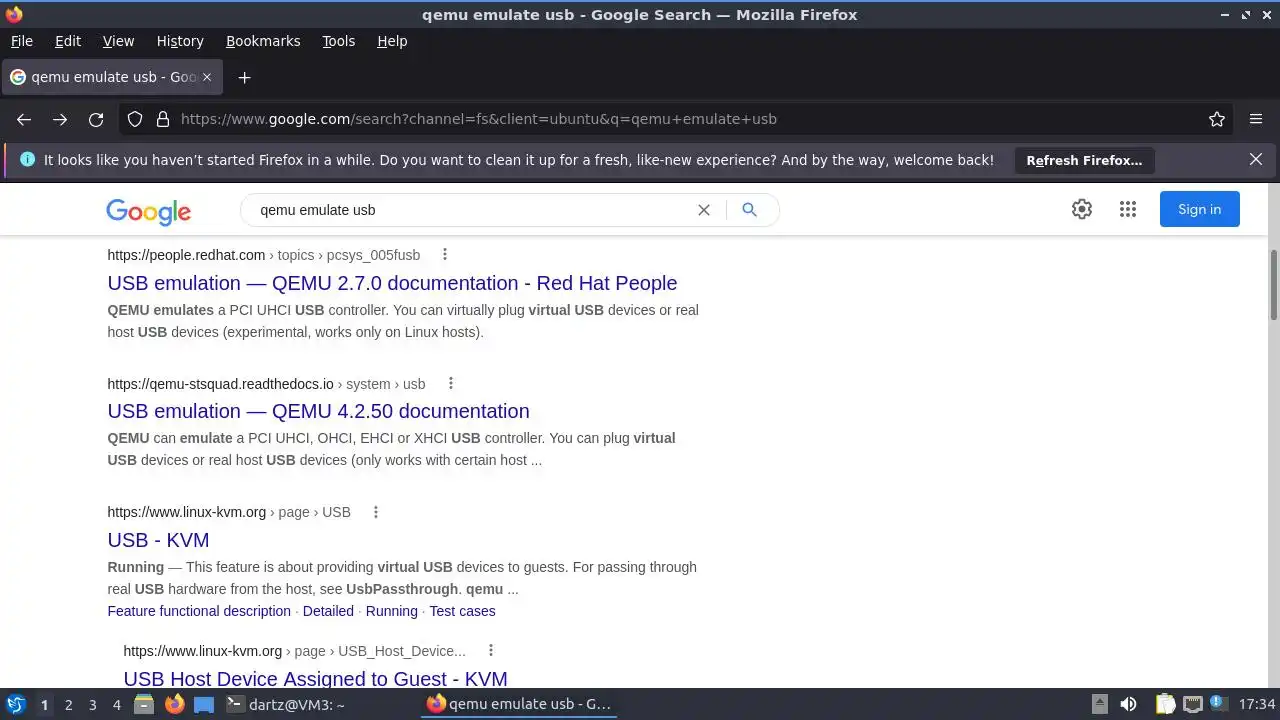Image resolution: width=1280 pixels, height=720 pixels.
Task: Click the update notifier tray icon
Action: [1218, 704]
